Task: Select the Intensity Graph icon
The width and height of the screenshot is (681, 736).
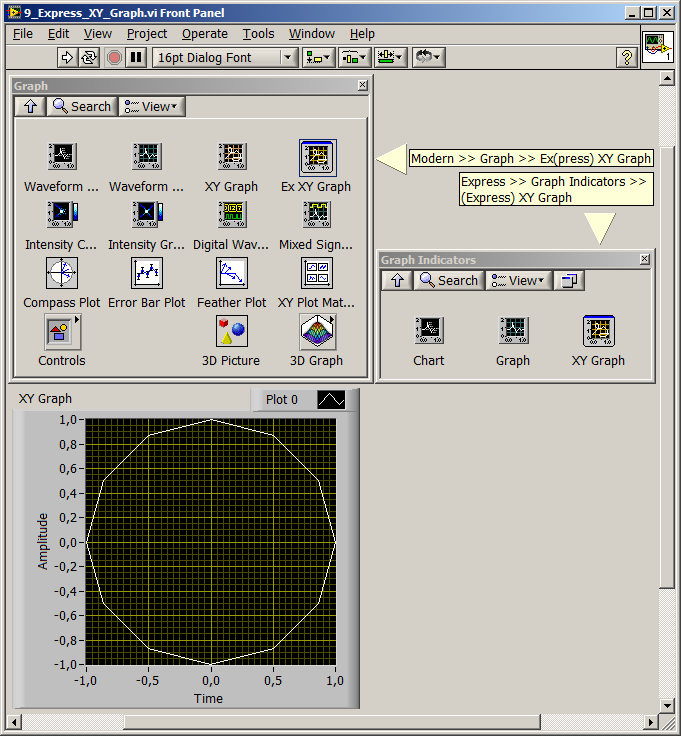Action: (x=147, y=215)
